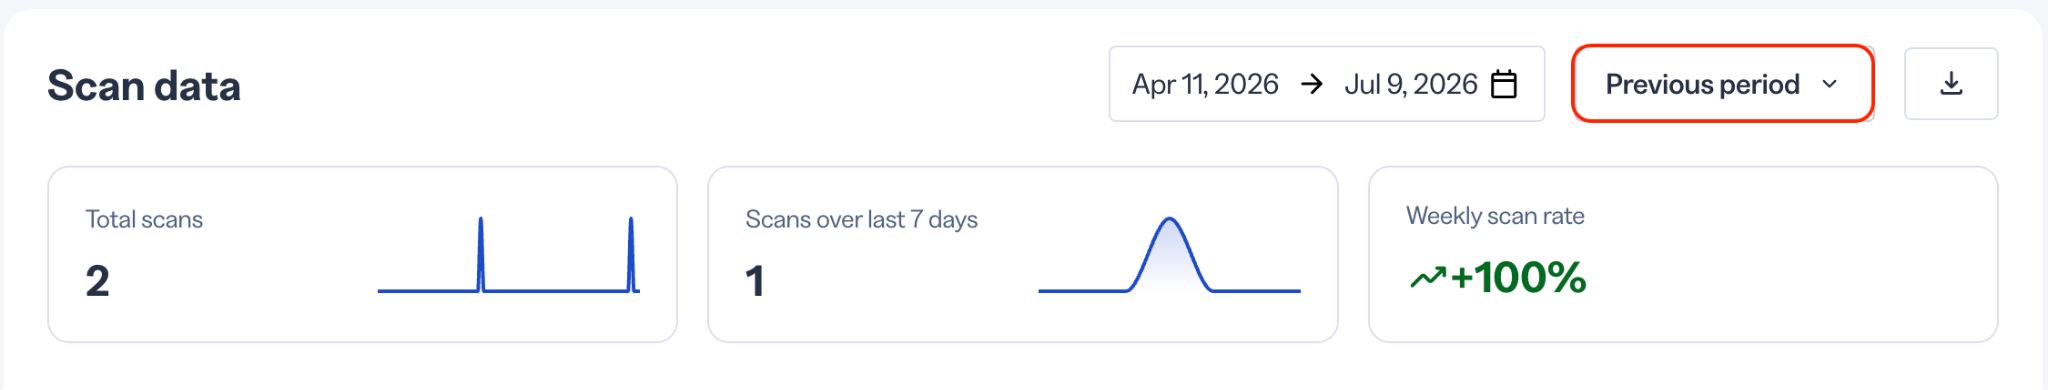Click the green trending-up arrow icon

(x=1428, y=277)
